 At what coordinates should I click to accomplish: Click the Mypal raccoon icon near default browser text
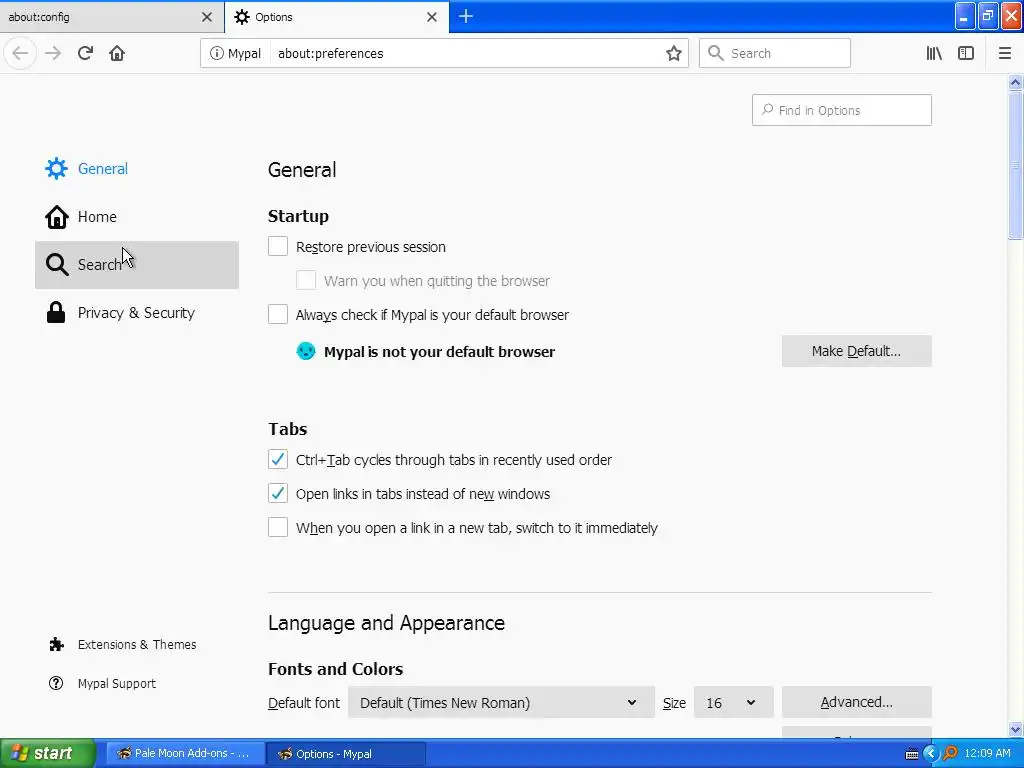pos(306,351)
